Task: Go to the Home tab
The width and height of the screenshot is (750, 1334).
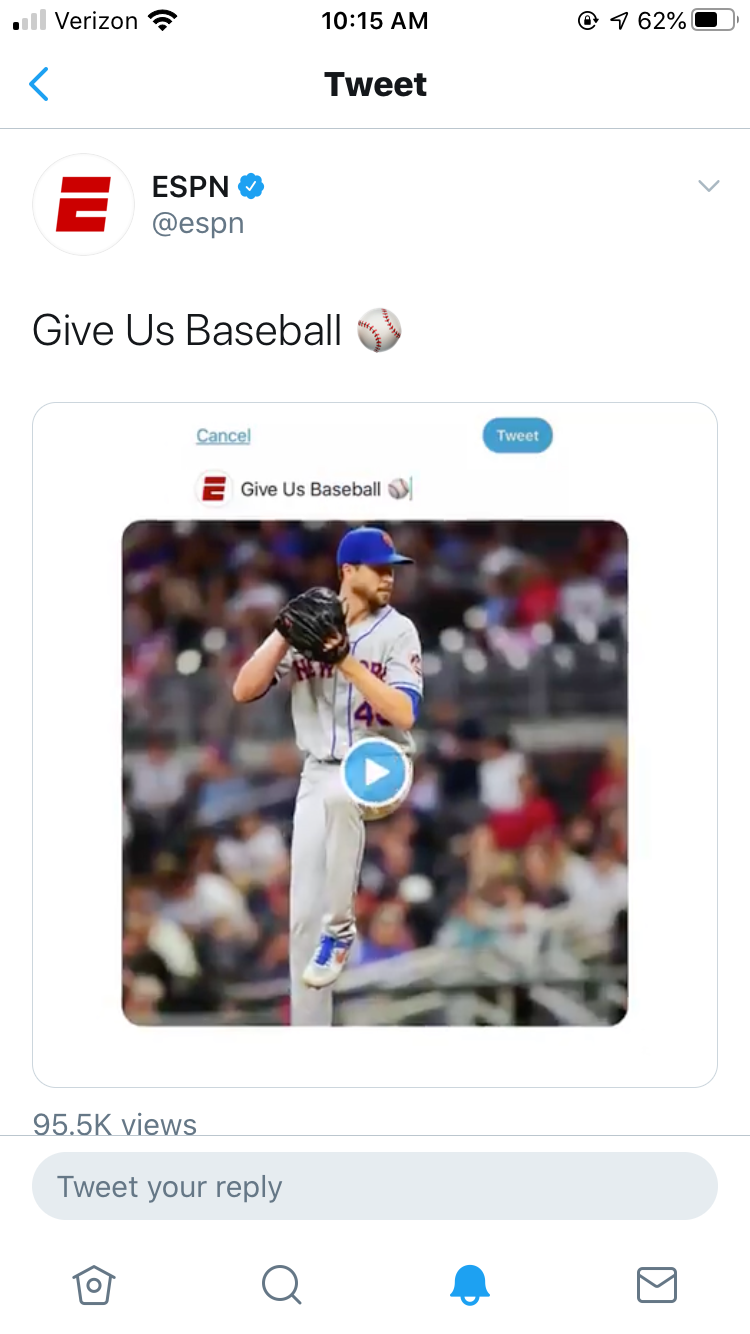Action: click(x=94, y=1284)
